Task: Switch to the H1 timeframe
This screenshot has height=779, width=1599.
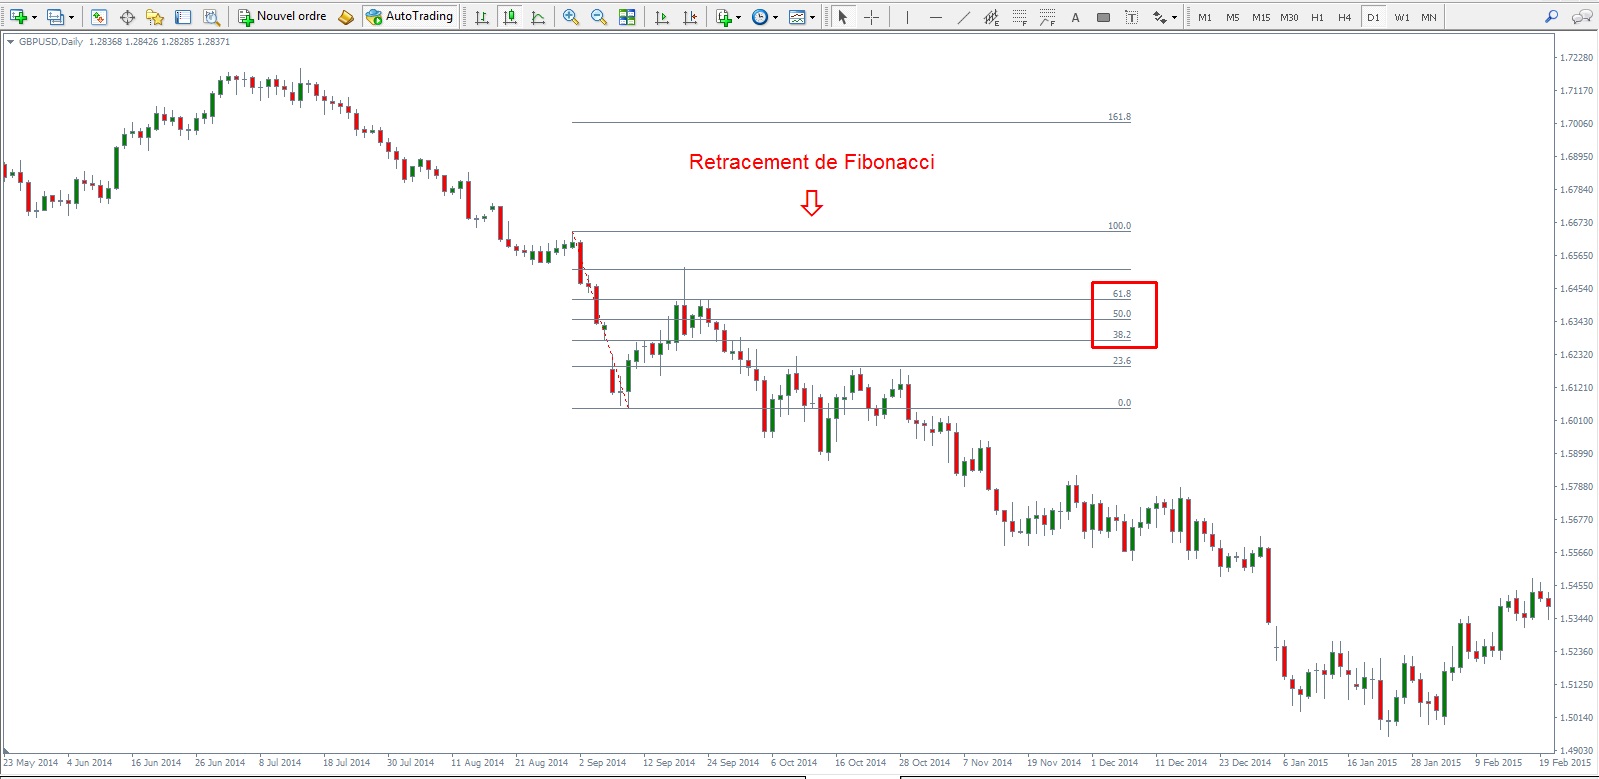Action: pyautogui.click(x=1317, y=17)
